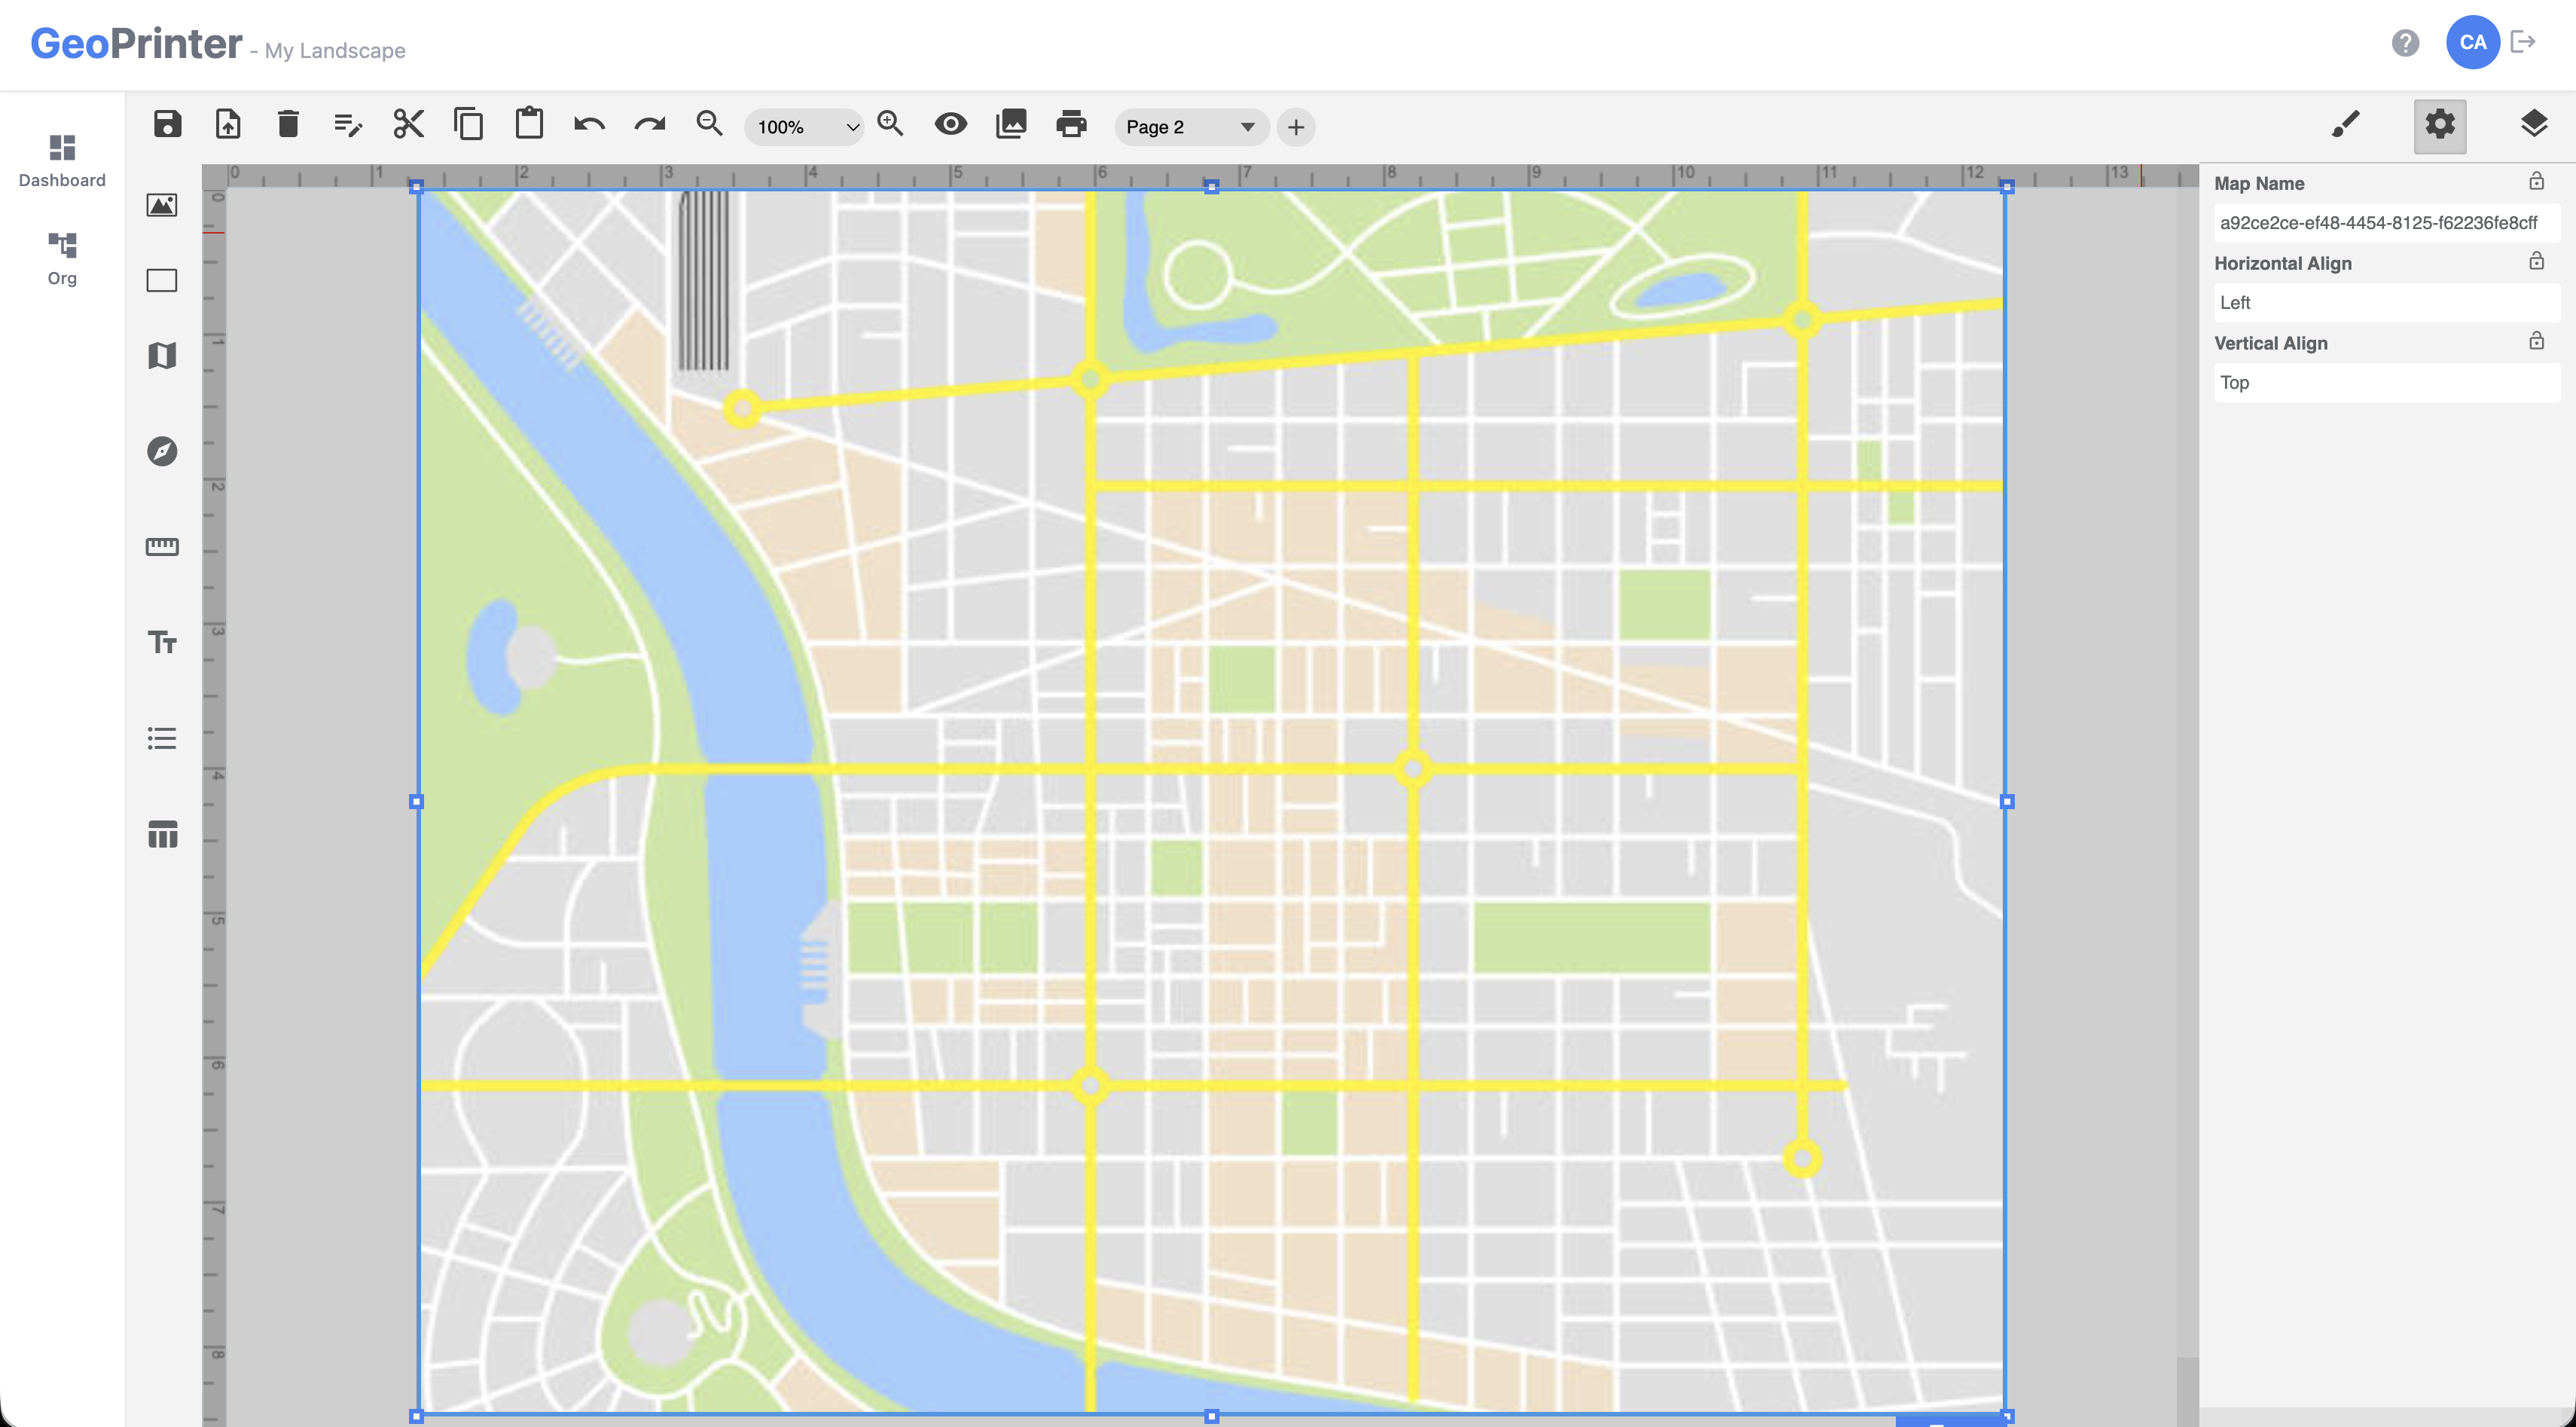This screenshot has width=2576, height=1427.
Task: Click the Copy icon
Action: click(468, 125)
